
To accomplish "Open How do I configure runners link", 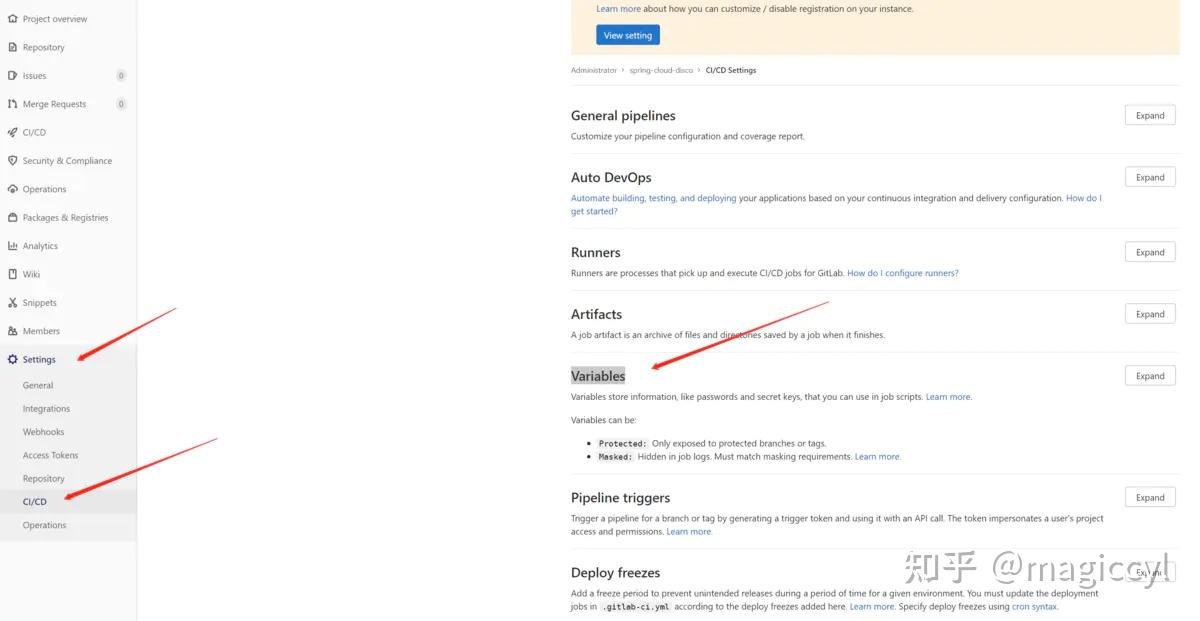I will tap(903, 273).
